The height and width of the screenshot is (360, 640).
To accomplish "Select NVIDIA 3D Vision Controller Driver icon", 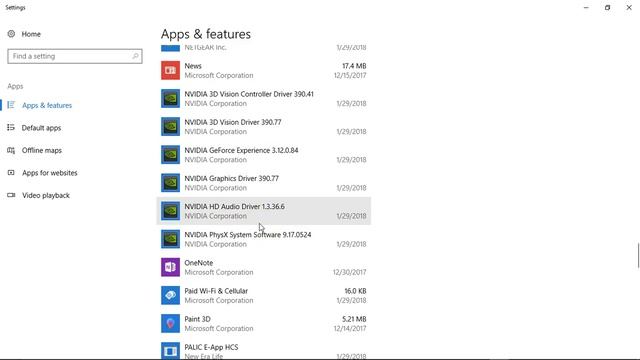I will [x=170, y=98].
